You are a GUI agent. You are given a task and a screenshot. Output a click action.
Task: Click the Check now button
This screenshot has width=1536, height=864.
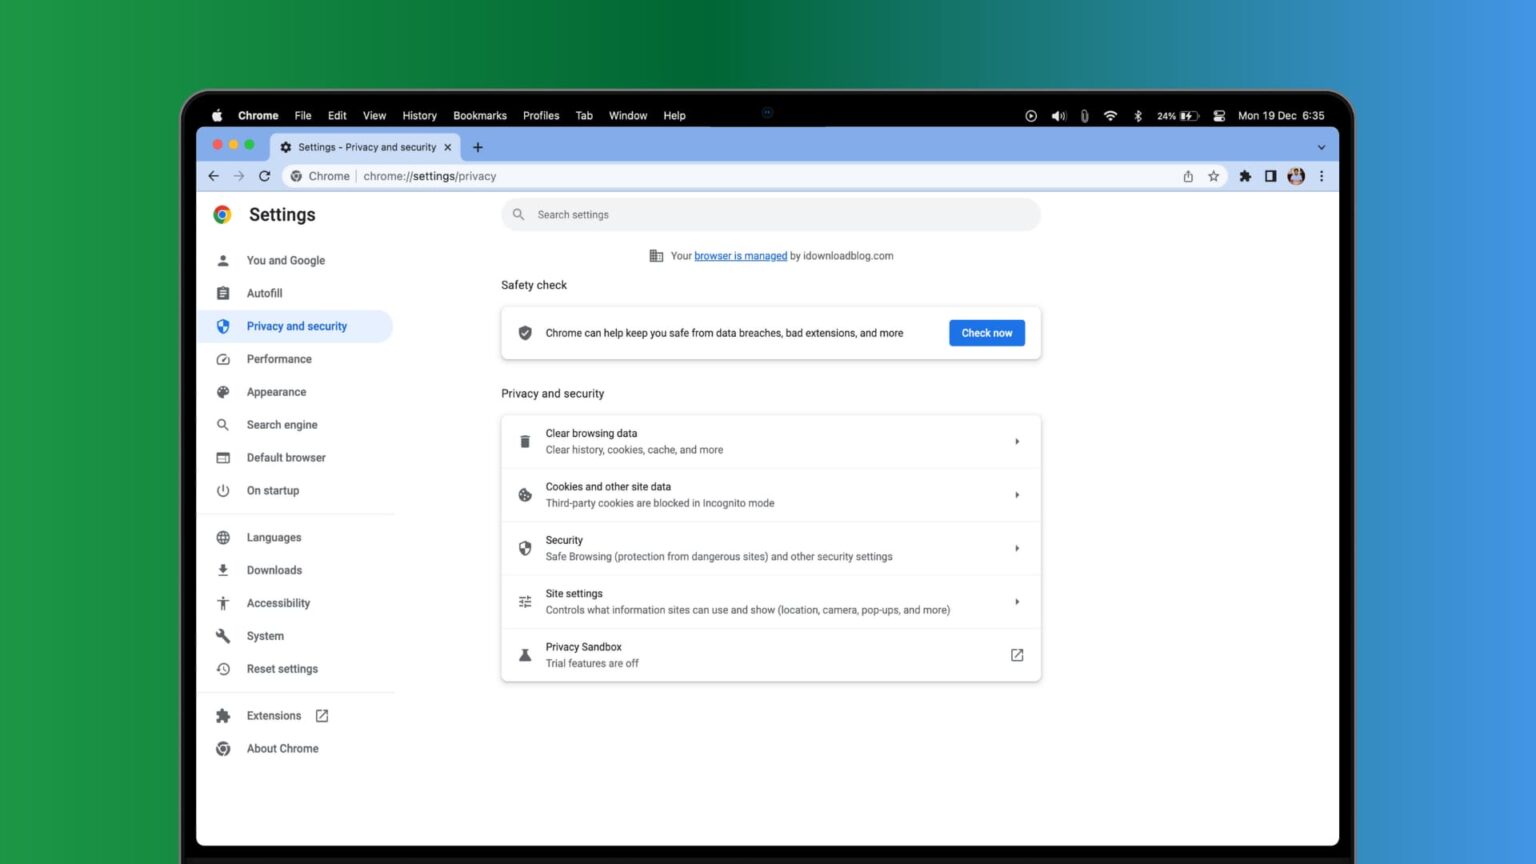click(987, 333)
